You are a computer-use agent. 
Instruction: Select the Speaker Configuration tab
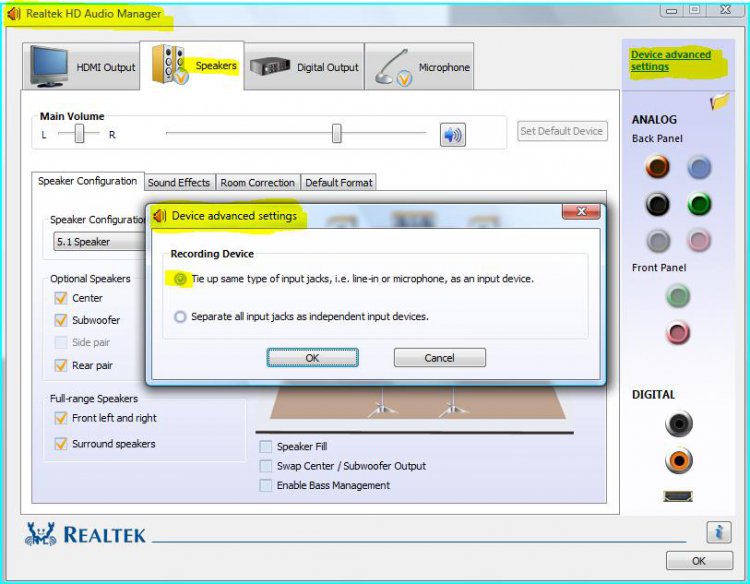click(88, 181)
